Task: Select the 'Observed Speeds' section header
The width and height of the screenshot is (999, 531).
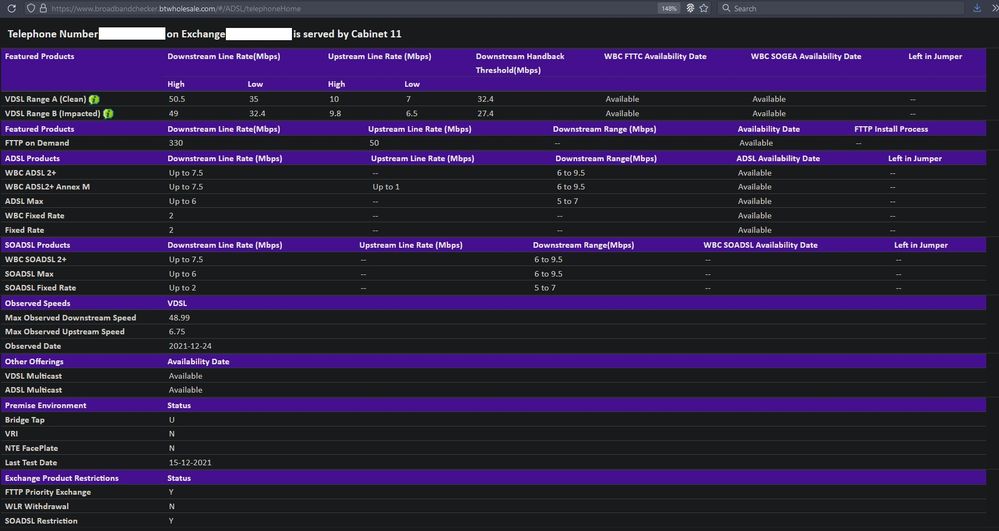Action: pos(38,303)
